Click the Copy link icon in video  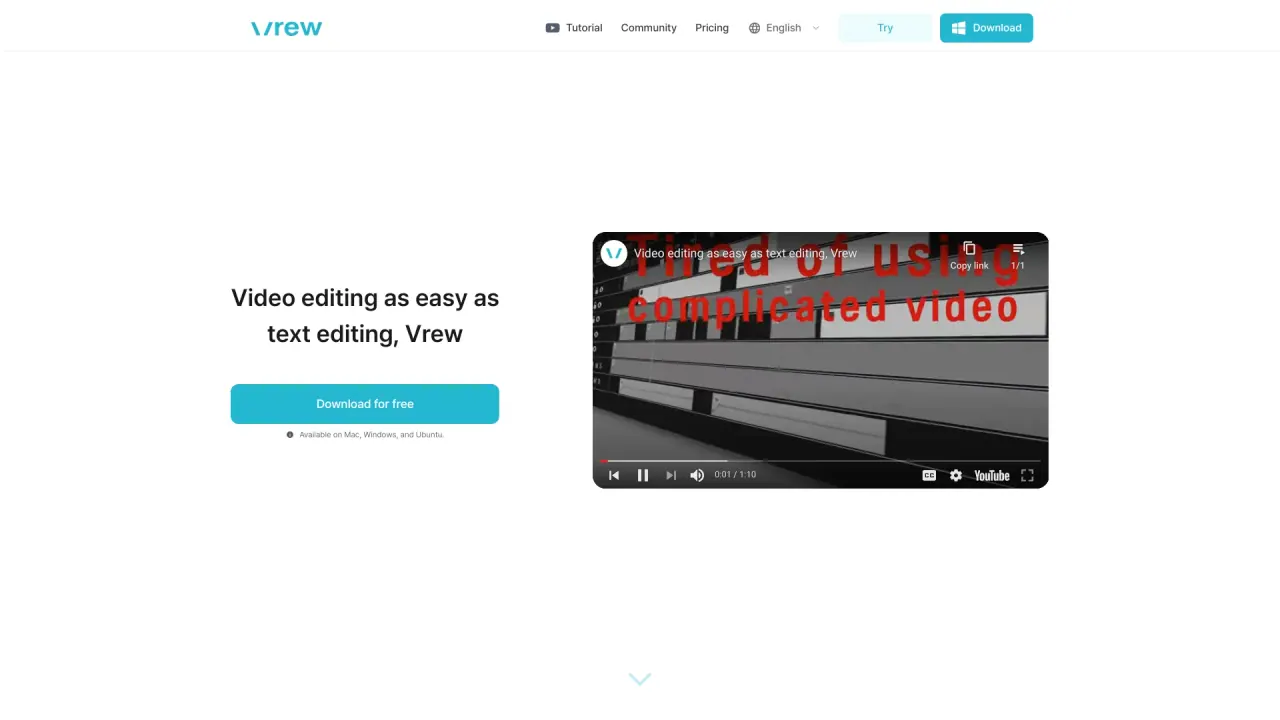point(969,255)
